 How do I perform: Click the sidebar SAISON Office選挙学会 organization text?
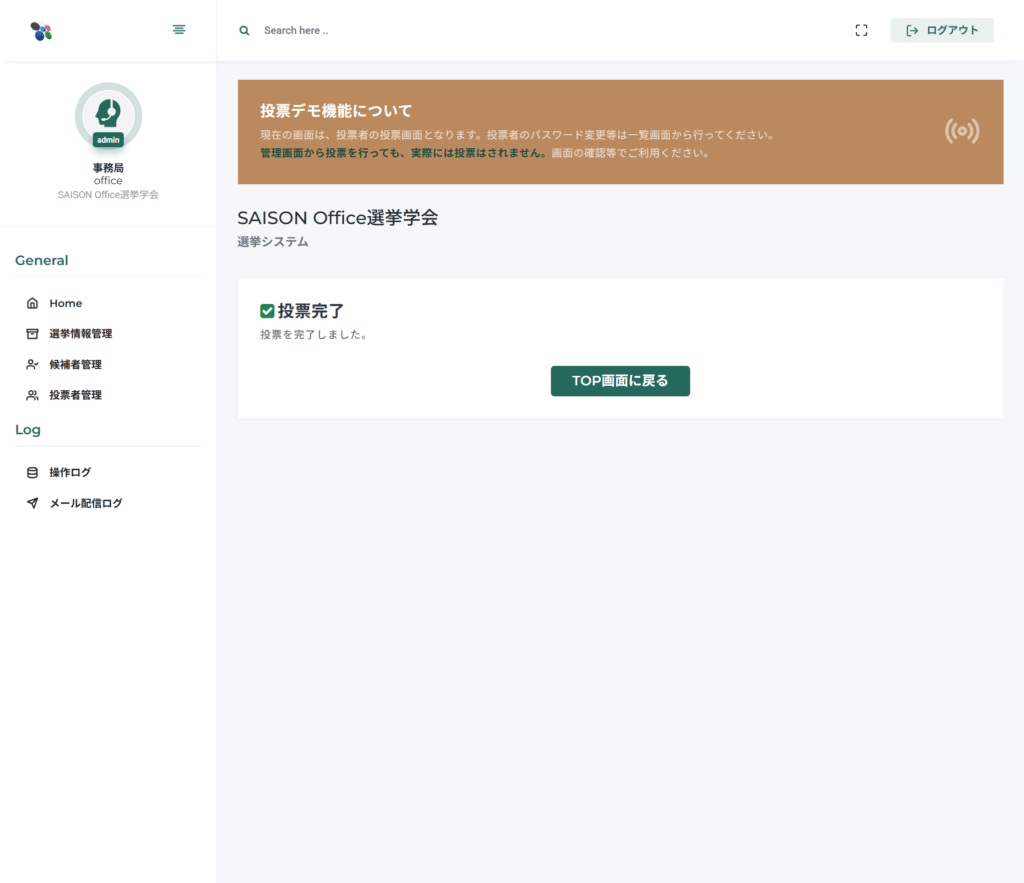(108, 195)
